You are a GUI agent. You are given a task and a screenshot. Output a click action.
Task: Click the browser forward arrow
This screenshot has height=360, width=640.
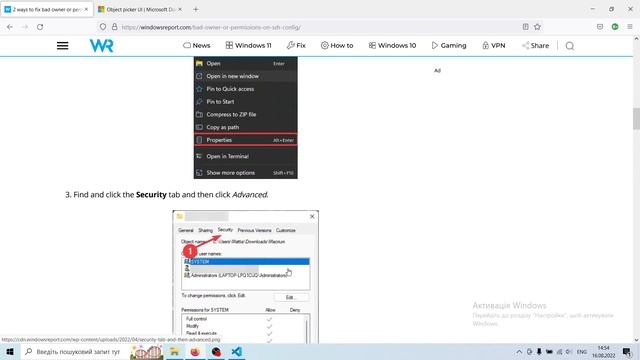[x=25, y=27]
